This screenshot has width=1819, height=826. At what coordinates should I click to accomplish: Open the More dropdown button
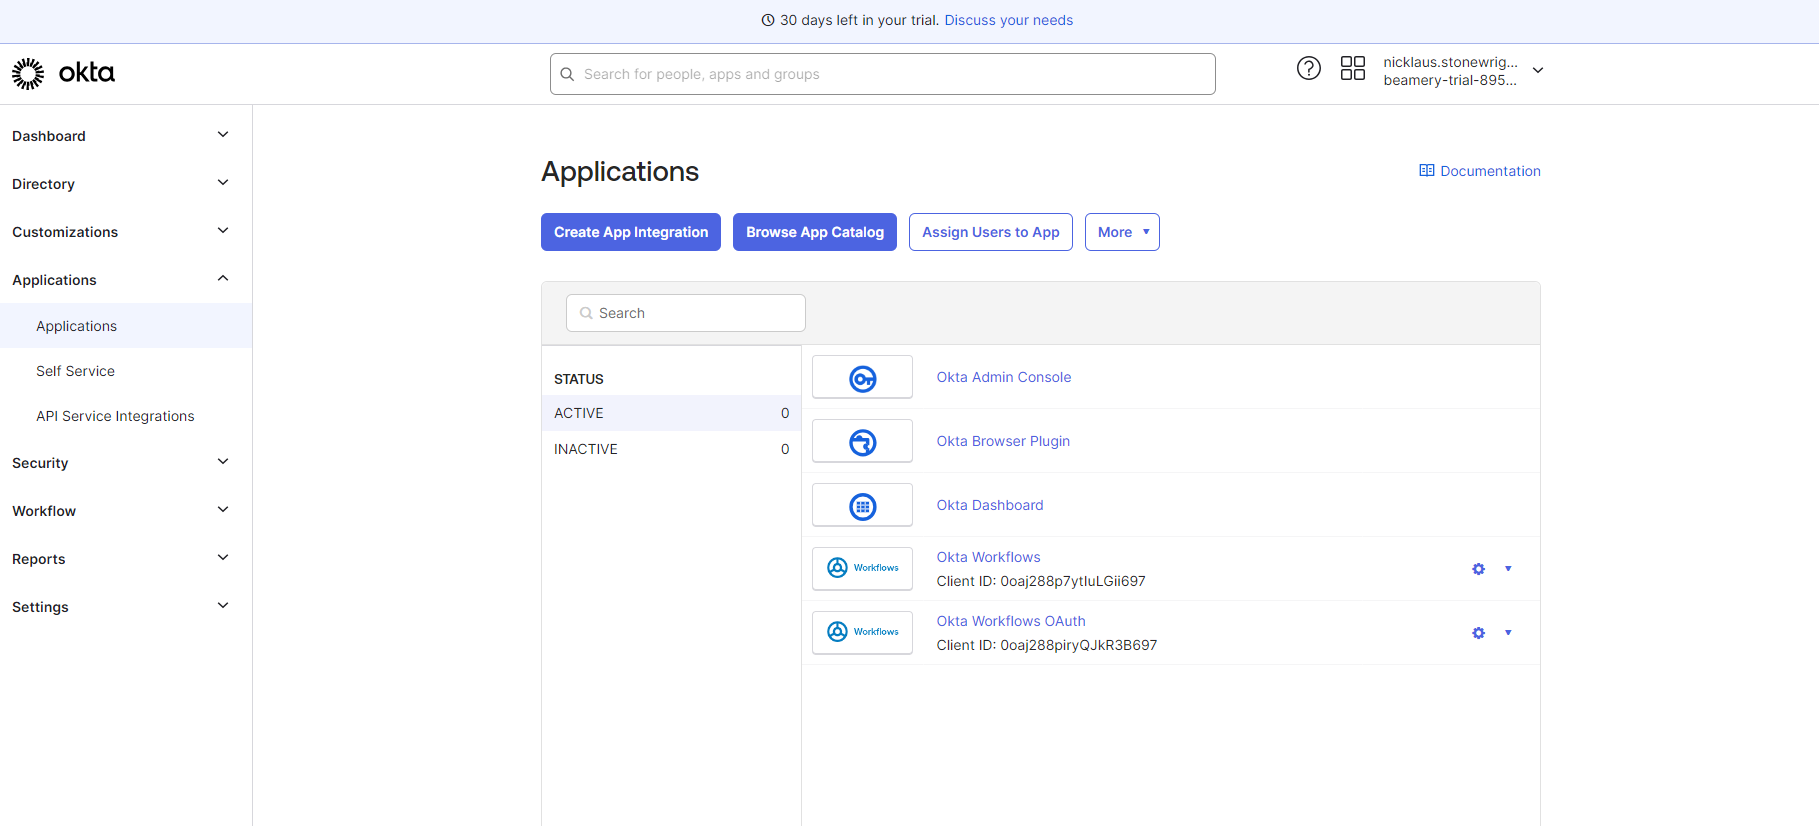tap(1122, 232)
